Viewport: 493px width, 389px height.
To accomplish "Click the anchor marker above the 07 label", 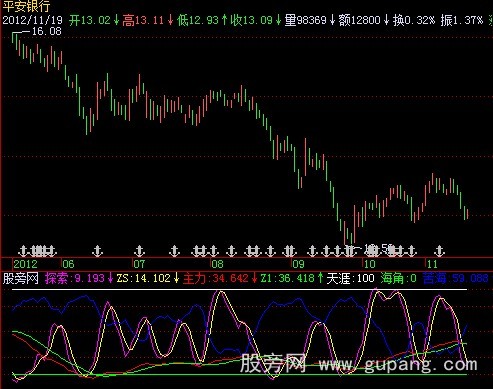I will [x=139, y=251].
